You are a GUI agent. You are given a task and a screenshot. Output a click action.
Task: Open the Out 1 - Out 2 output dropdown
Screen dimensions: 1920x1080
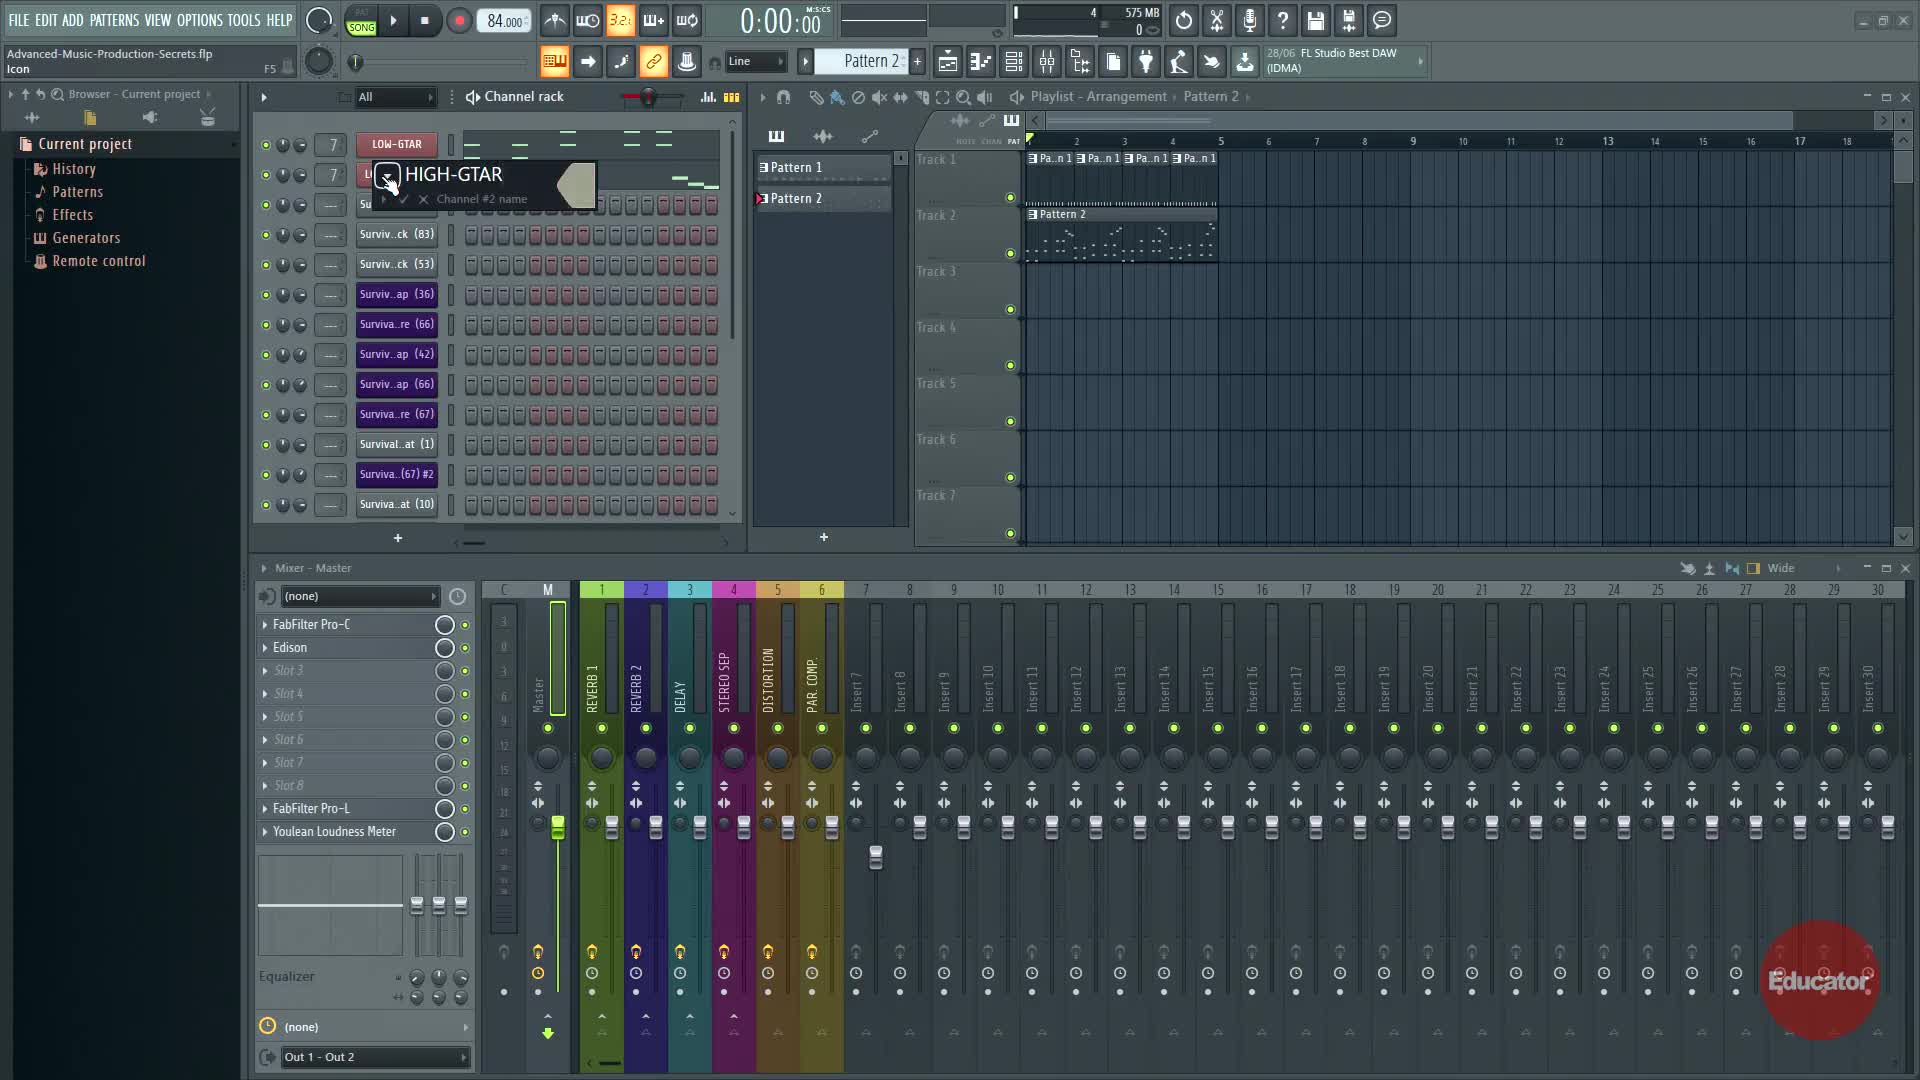pos(375,1057)
